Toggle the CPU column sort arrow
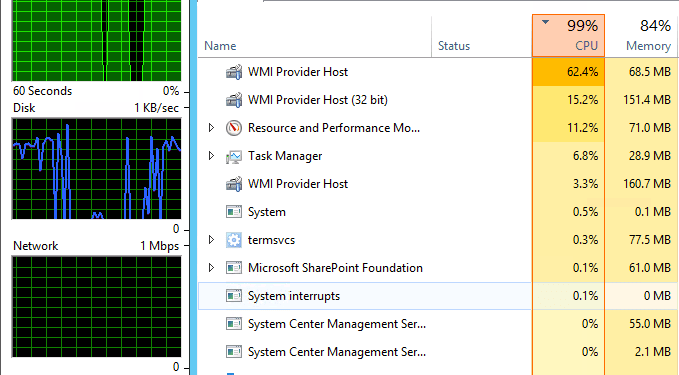This screenshot has width=679, height=375. tap(546, 22)
